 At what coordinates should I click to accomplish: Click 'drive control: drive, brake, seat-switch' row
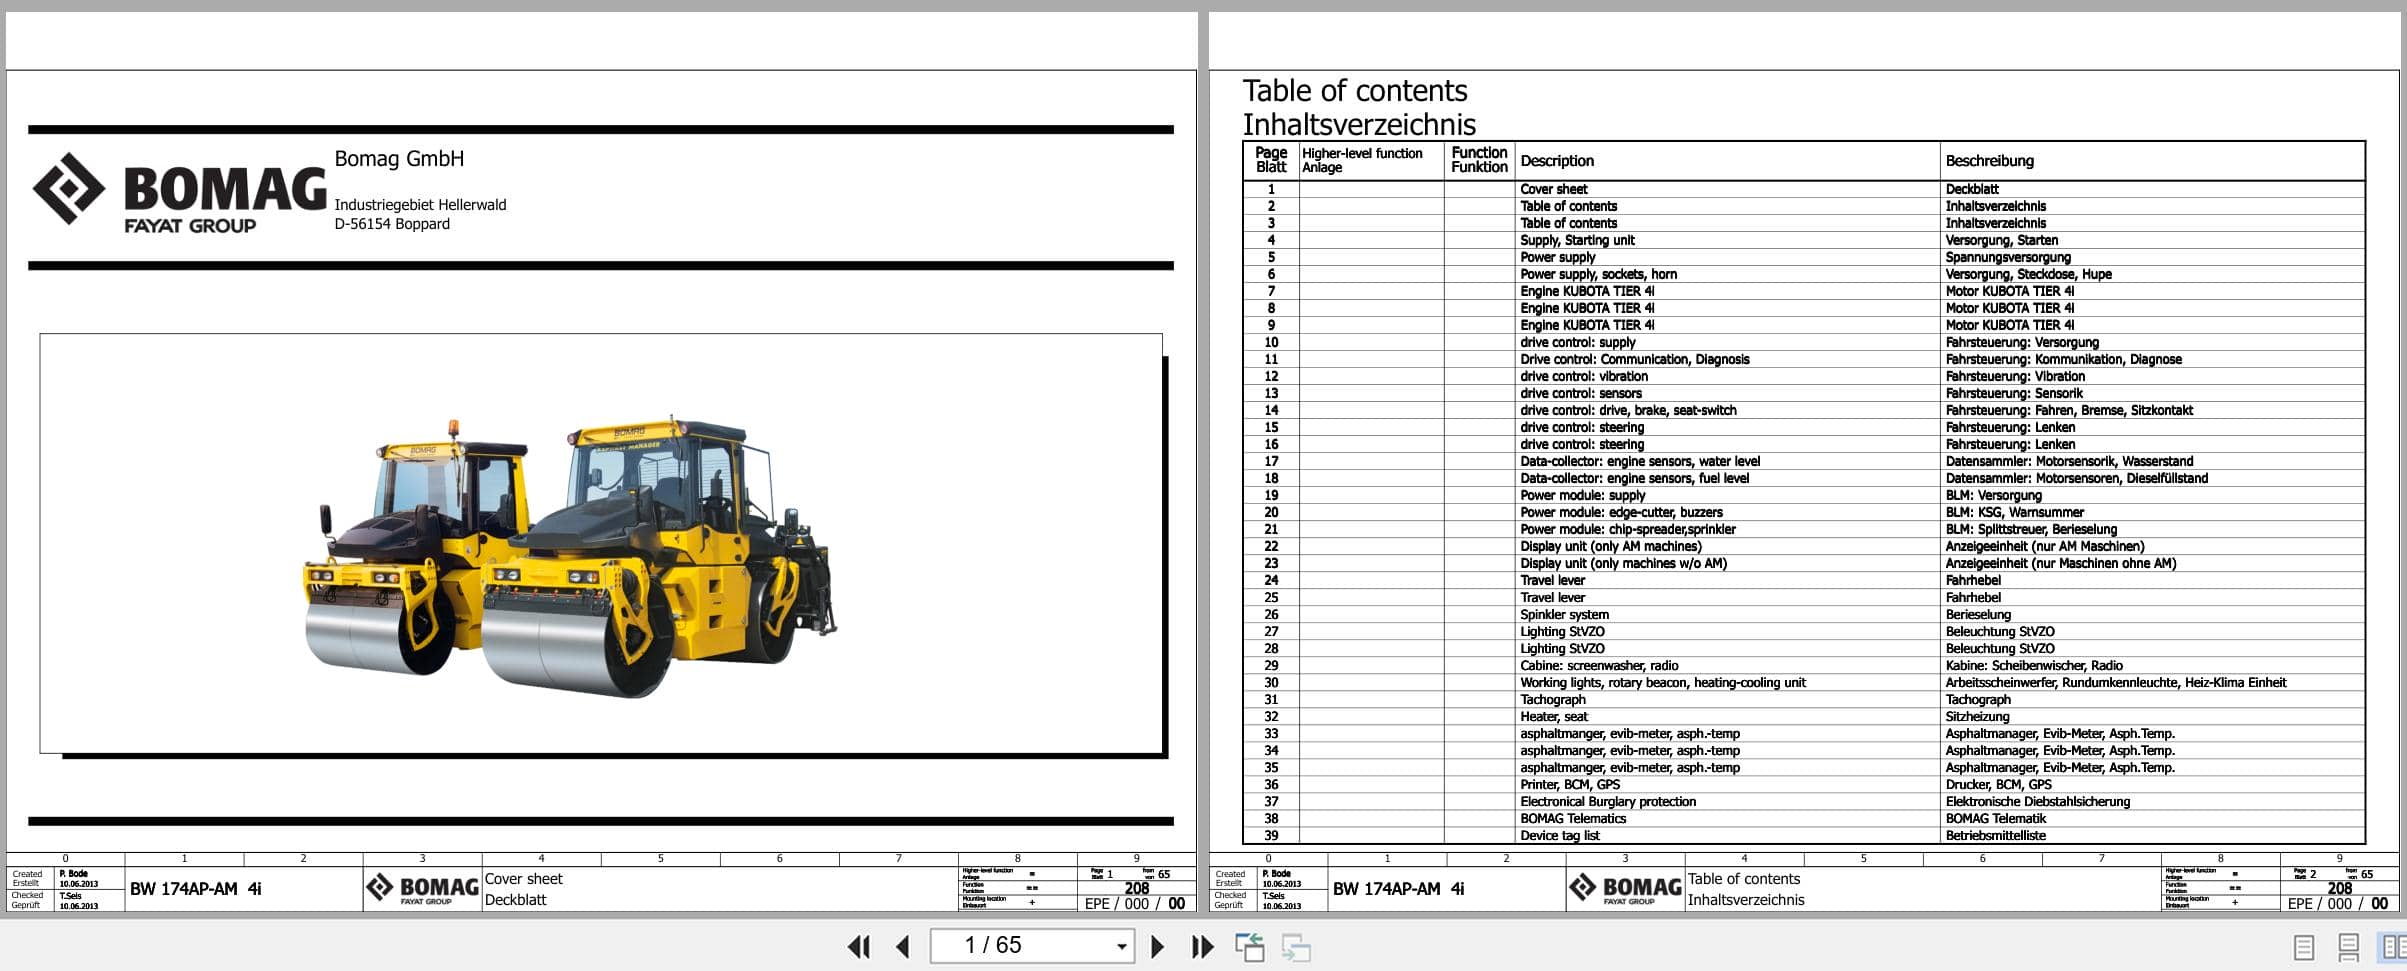[x=1628, y=410]
